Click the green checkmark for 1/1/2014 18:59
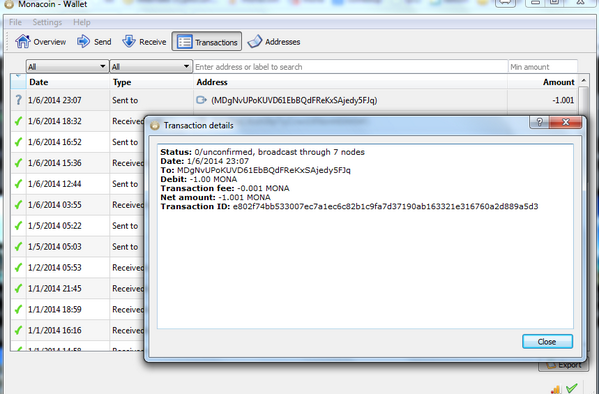Screen dimensions: 599x394 [x=18, y=310]
